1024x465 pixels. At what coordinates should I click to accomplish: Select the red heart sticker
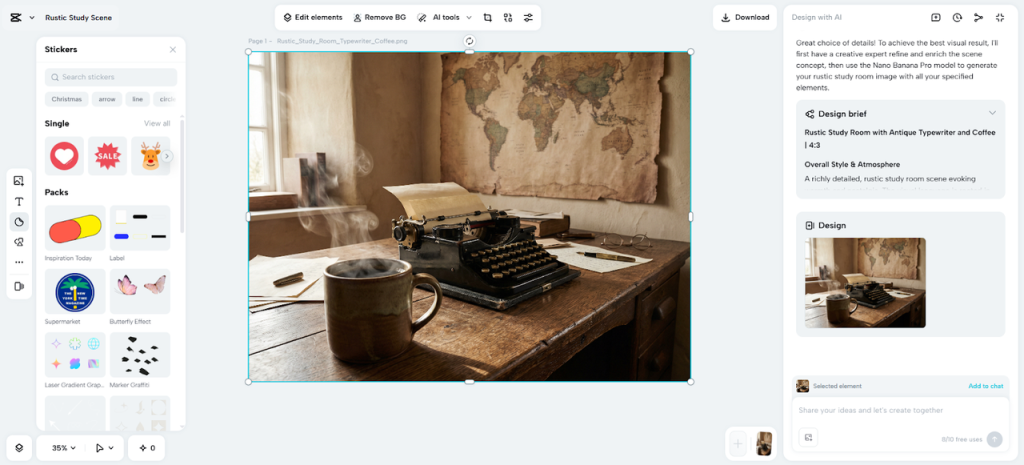(64, 156)
